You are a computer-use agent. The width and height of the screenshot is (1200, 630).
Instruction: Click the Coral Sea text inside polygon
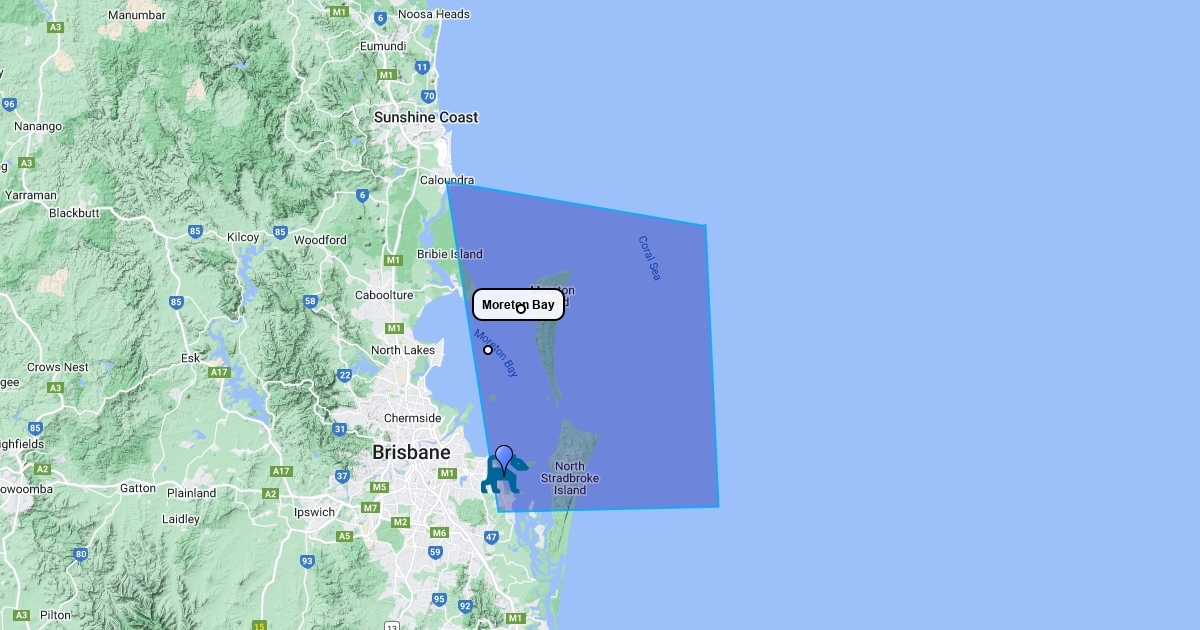(649, 258)
